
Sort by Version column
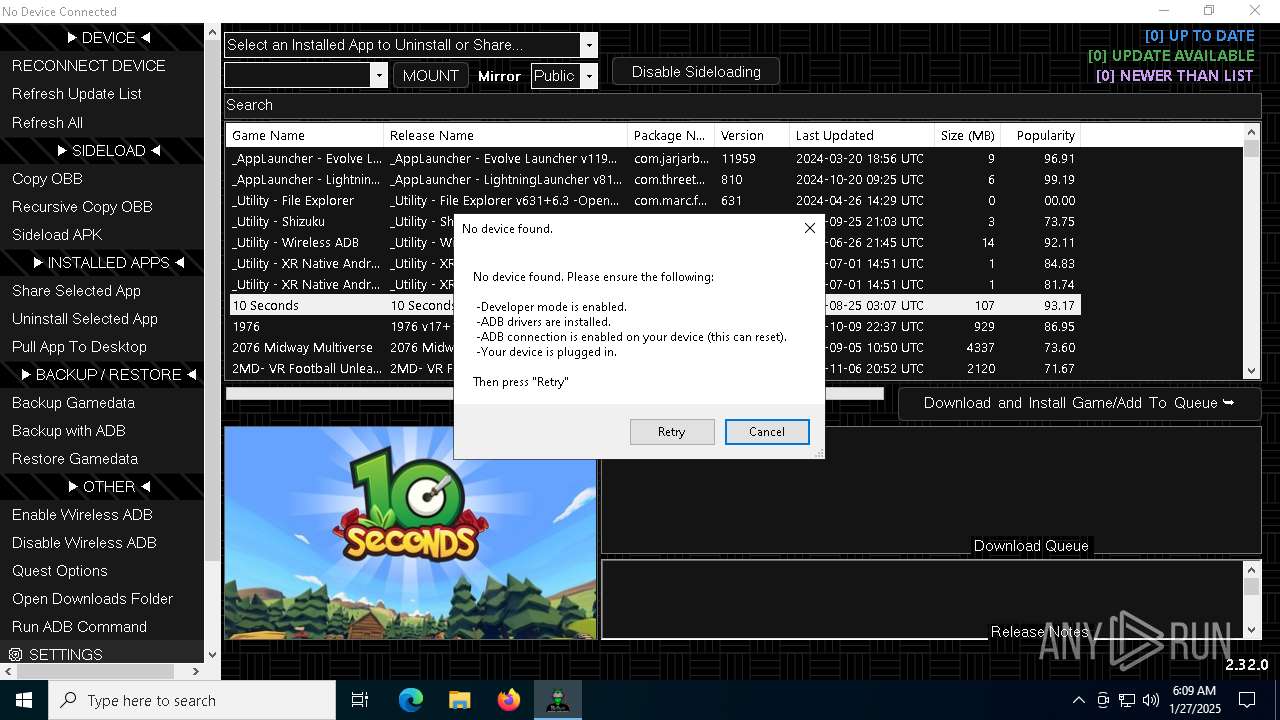pyautogui.click(x=752, y=135)
